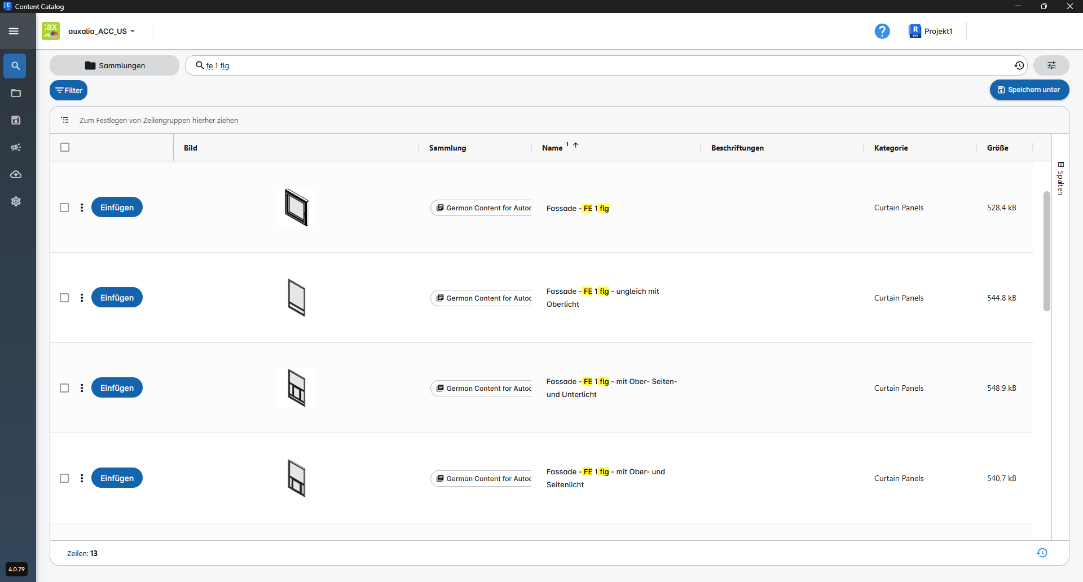This screenshot has width=1083, height=582.
Task: Click the vertical scrollbar of the results table
Action: 1047,250
